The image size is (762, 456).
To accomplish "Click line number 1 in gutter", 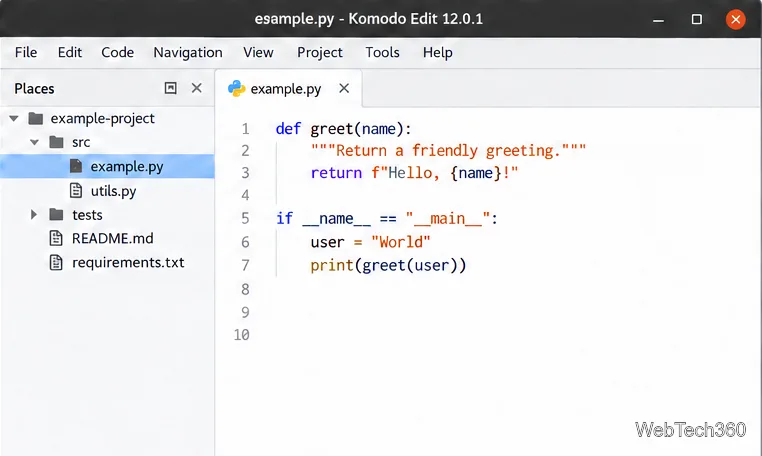I will tap(245, 129).
